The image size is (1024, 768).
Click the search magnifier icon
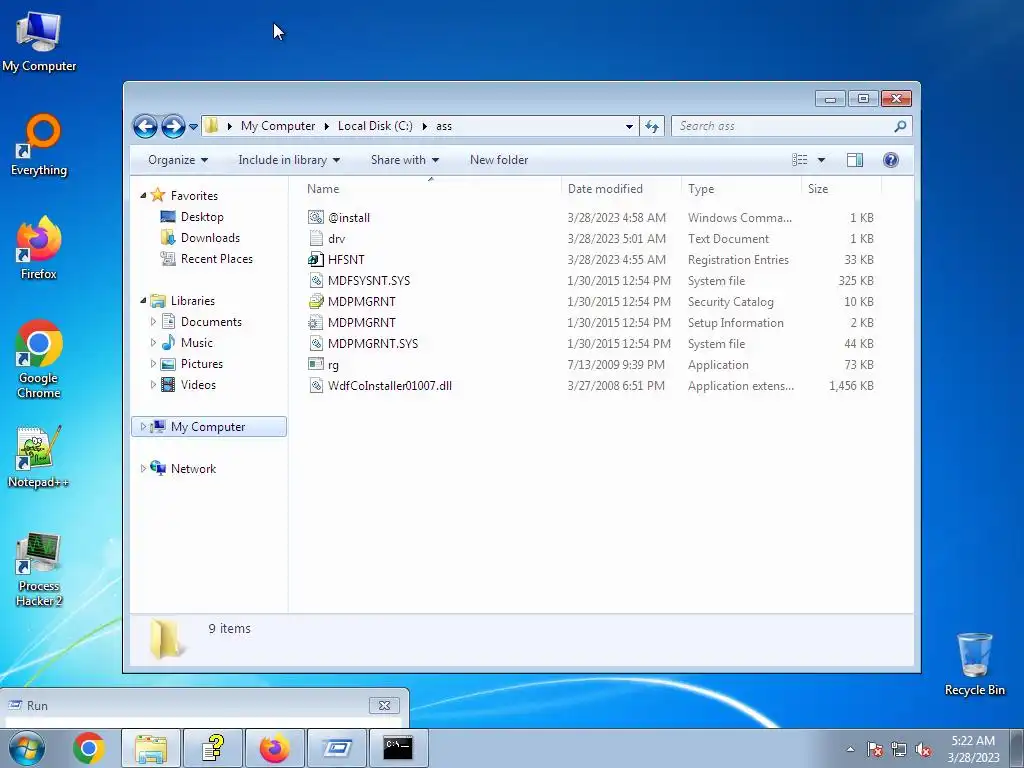pos(900,126)
